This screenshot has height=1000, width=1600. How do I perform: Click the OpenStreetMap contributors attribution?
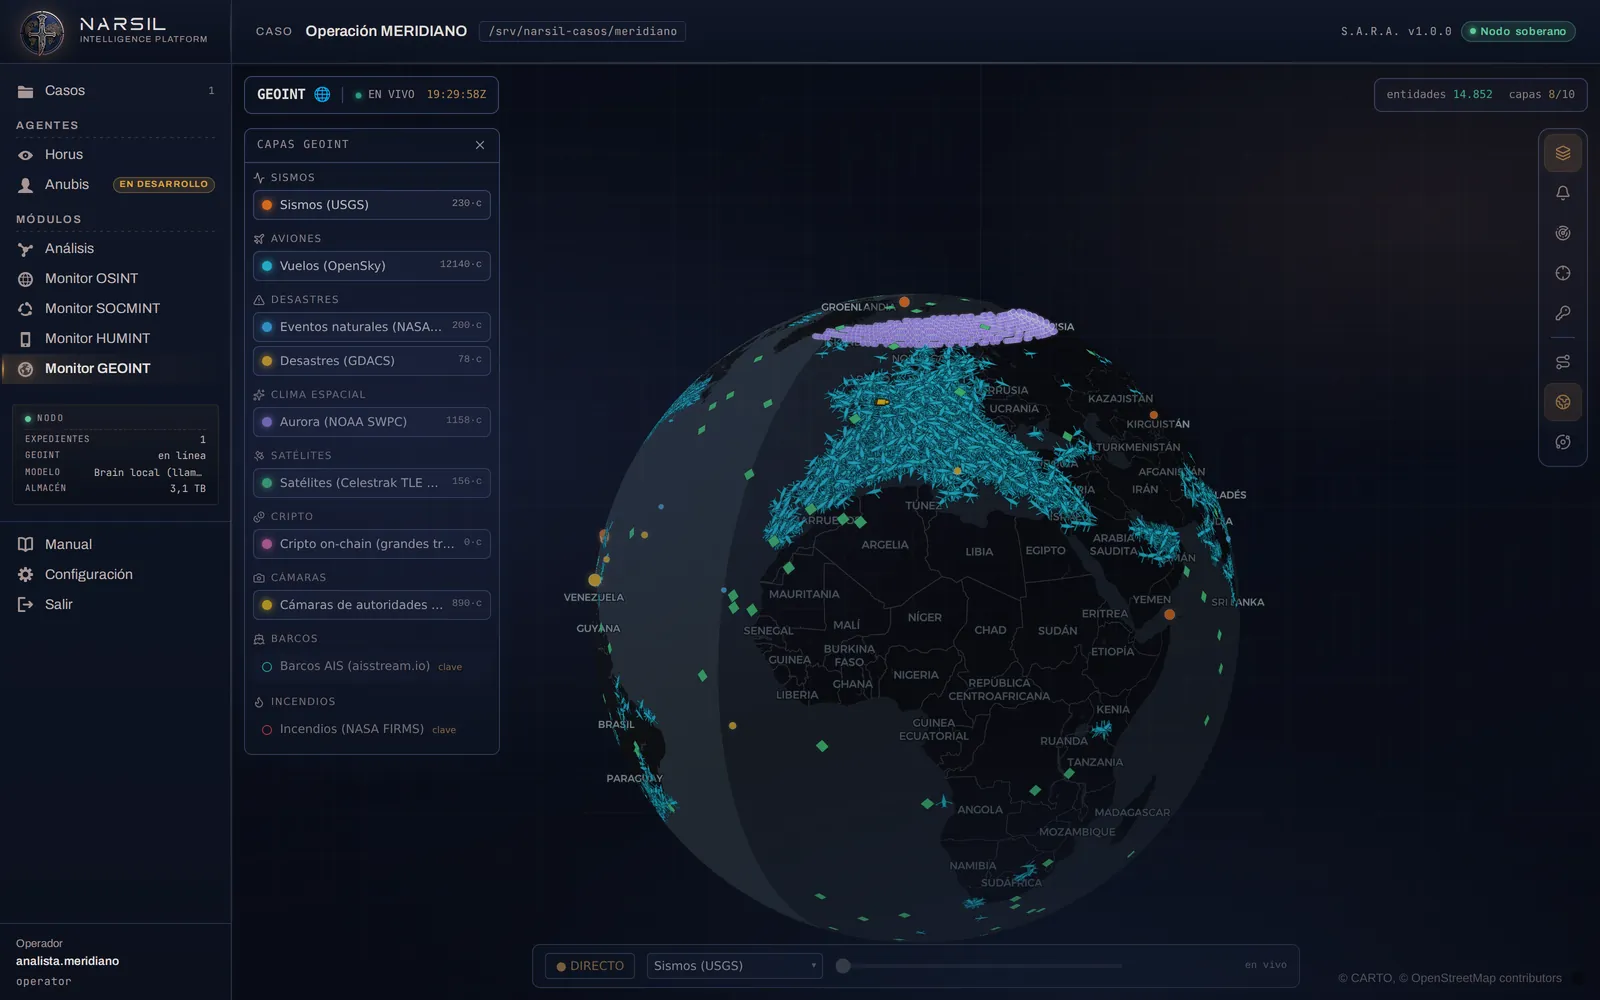click(1486, 978)
